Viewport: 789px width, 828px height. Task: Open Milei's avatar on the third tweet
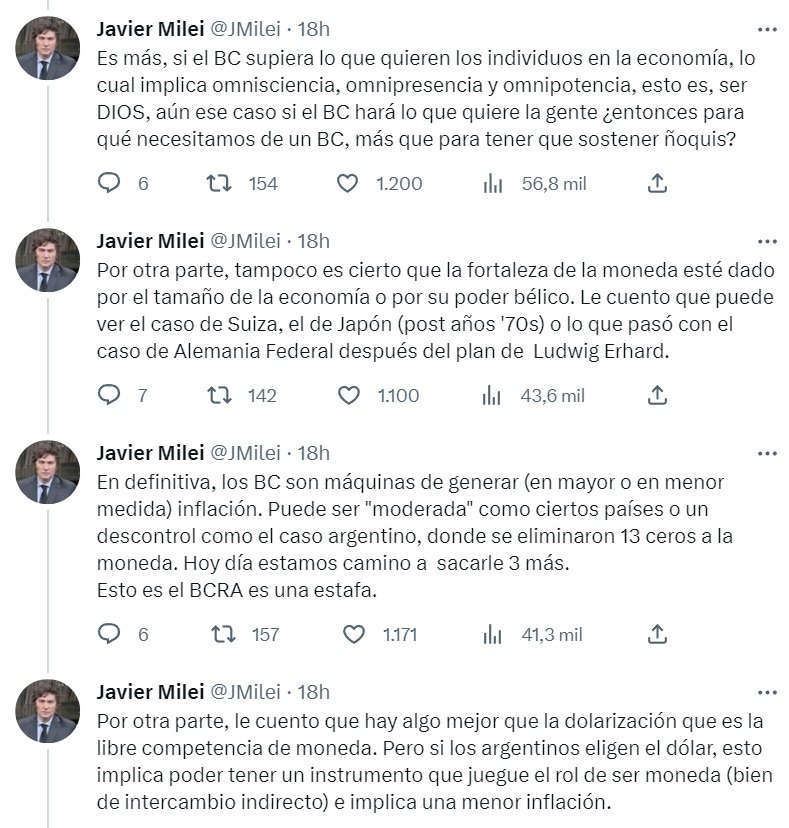point(48,472)
